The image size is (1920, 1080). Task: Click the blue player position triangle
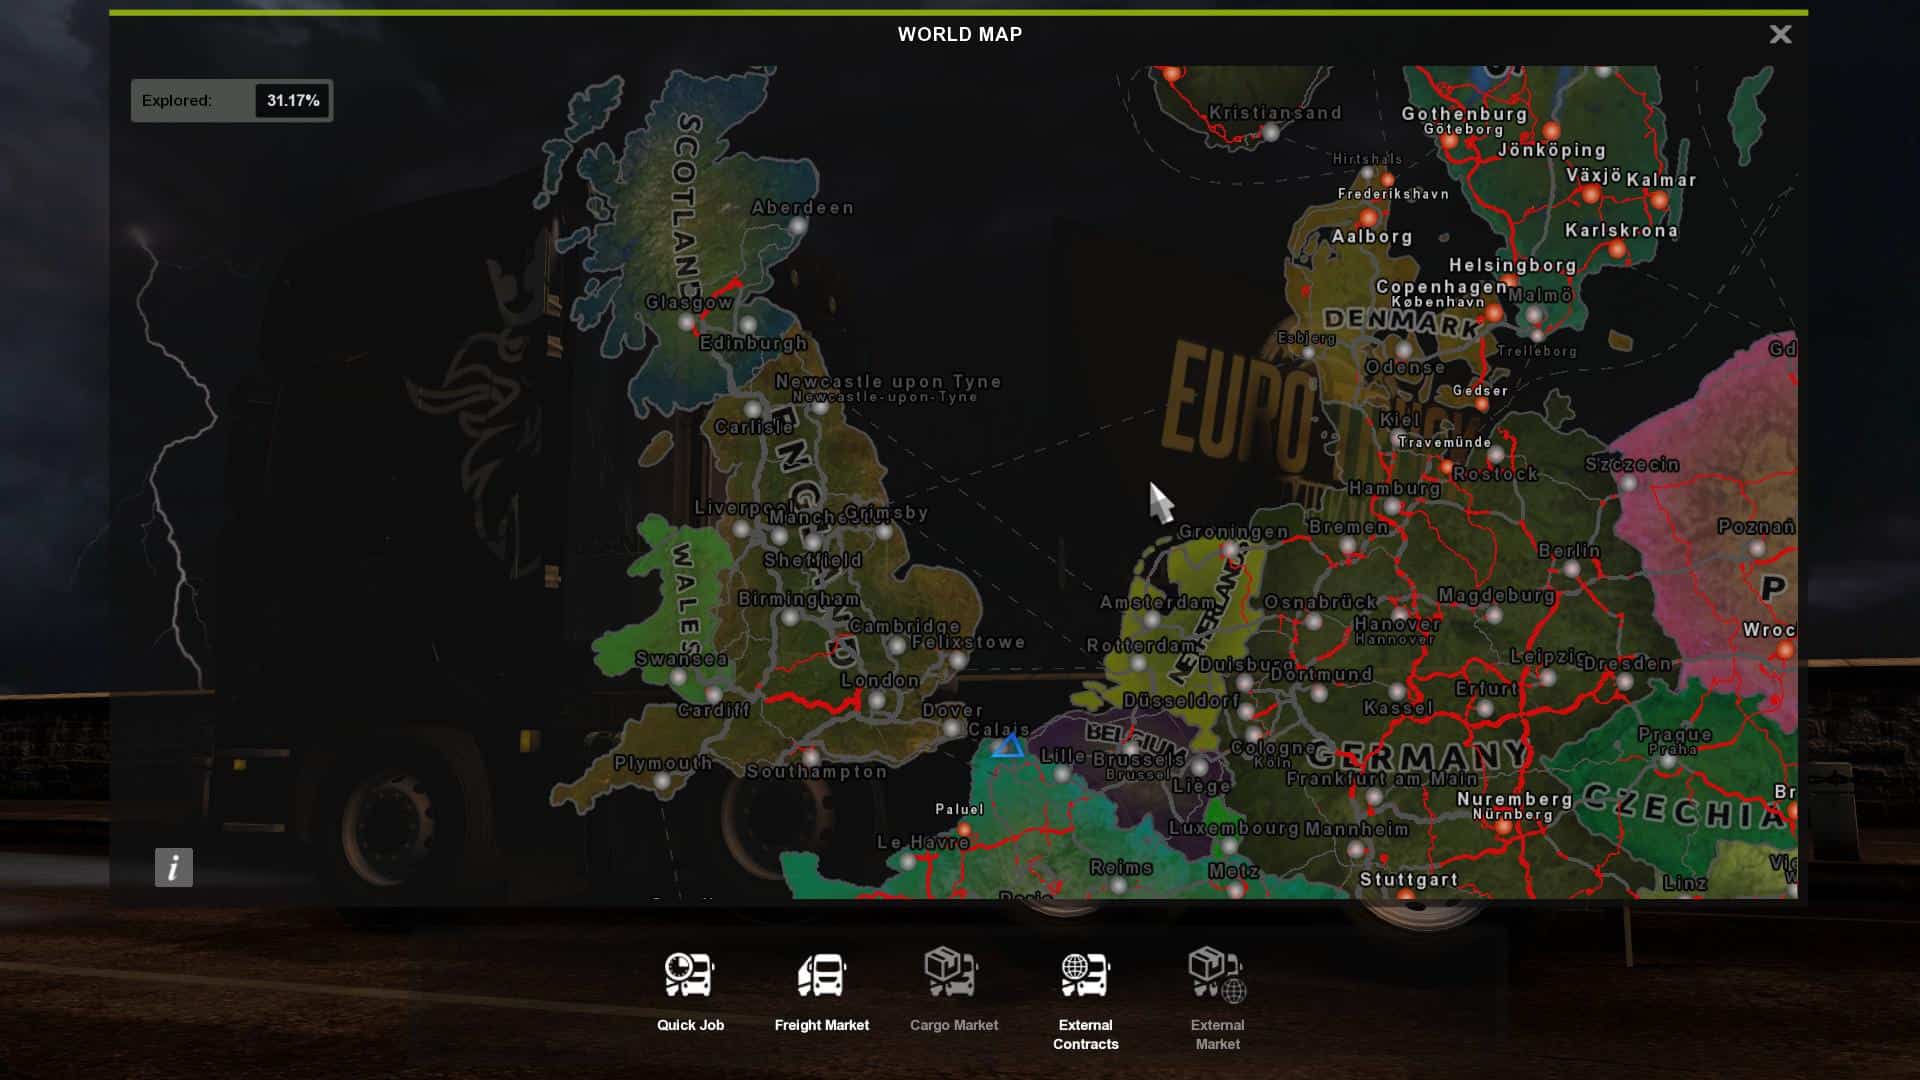(1008, 746)
